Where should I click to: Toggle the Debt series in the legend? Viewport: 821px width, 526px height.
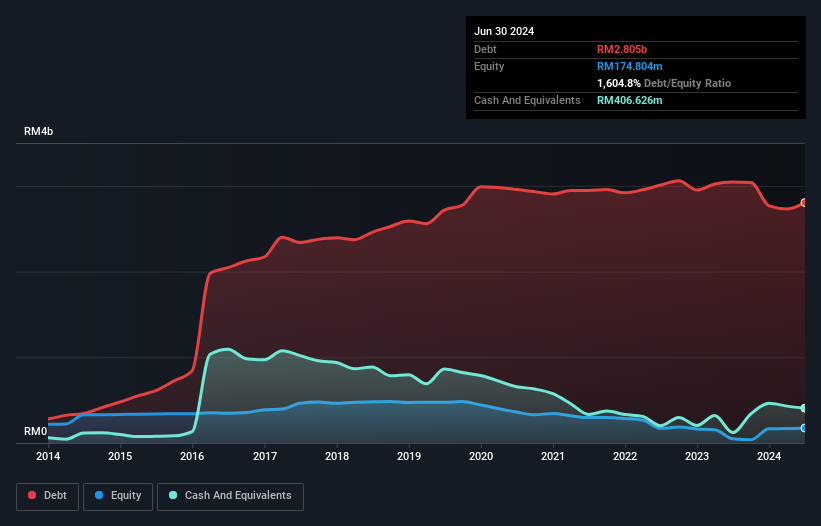(x=47, y=496)
